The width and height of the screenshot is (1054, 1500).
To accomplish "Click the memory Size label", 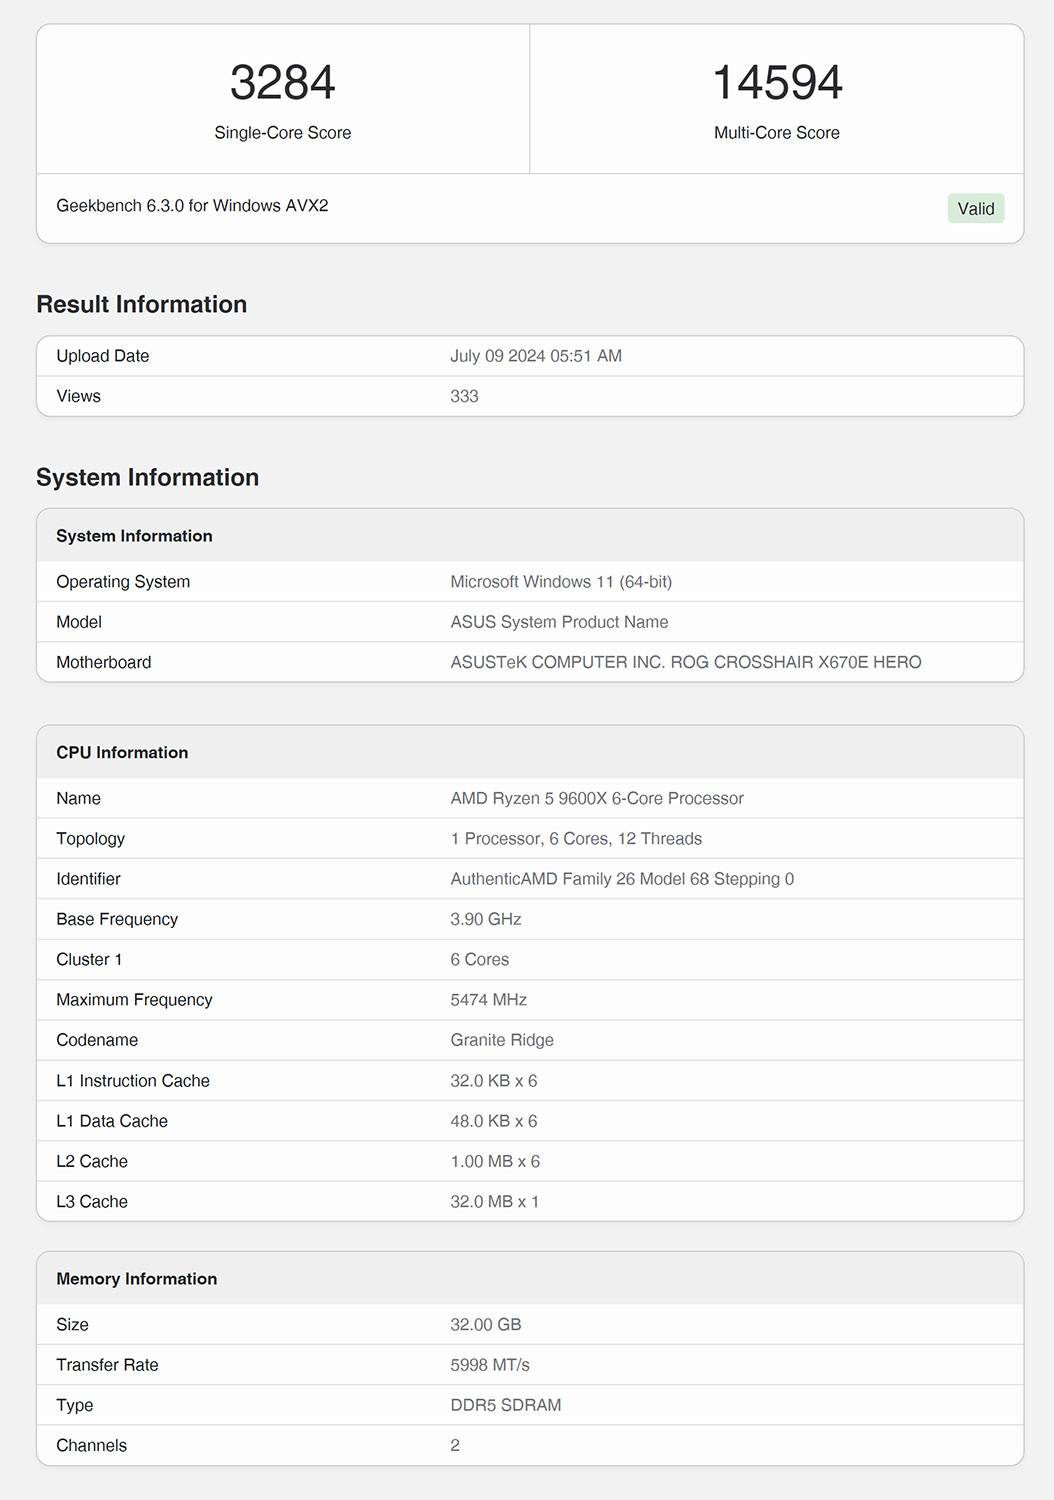I will (72, 1325).
